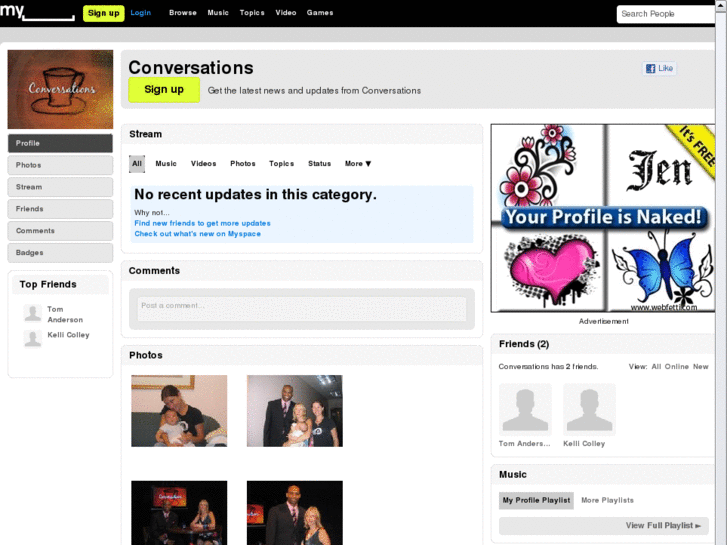Focus the Search People field
Screen dimensions: 727x545
[x=665, y=14]
